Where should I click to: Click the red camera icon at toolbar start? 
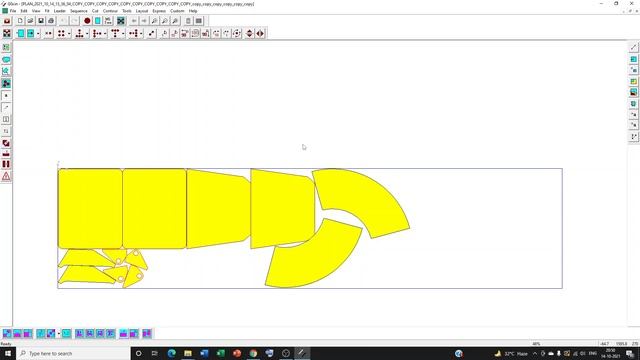pos(7,21)
